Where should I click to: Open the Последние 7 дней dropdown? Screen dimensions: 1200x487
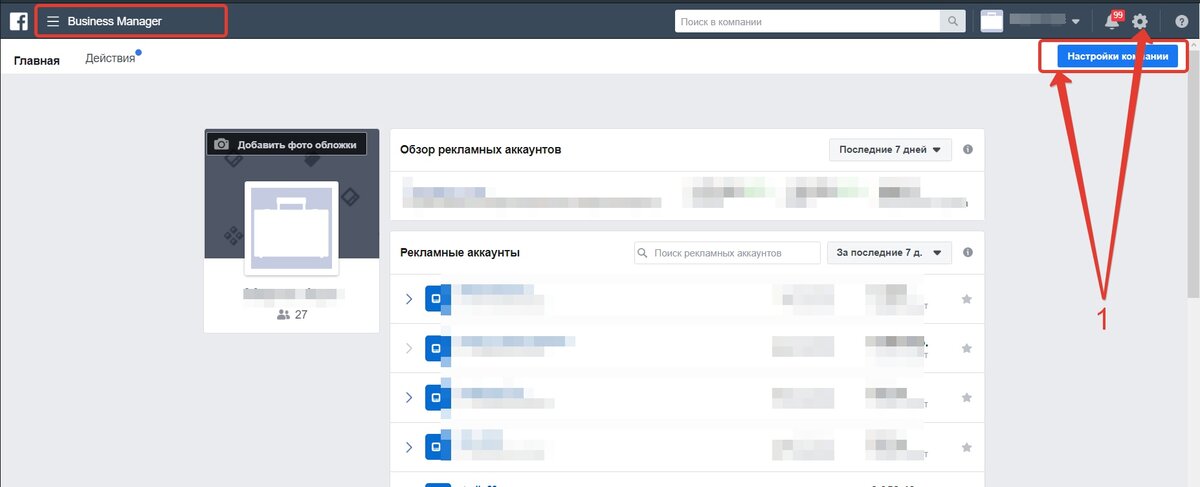coord(890,150)
